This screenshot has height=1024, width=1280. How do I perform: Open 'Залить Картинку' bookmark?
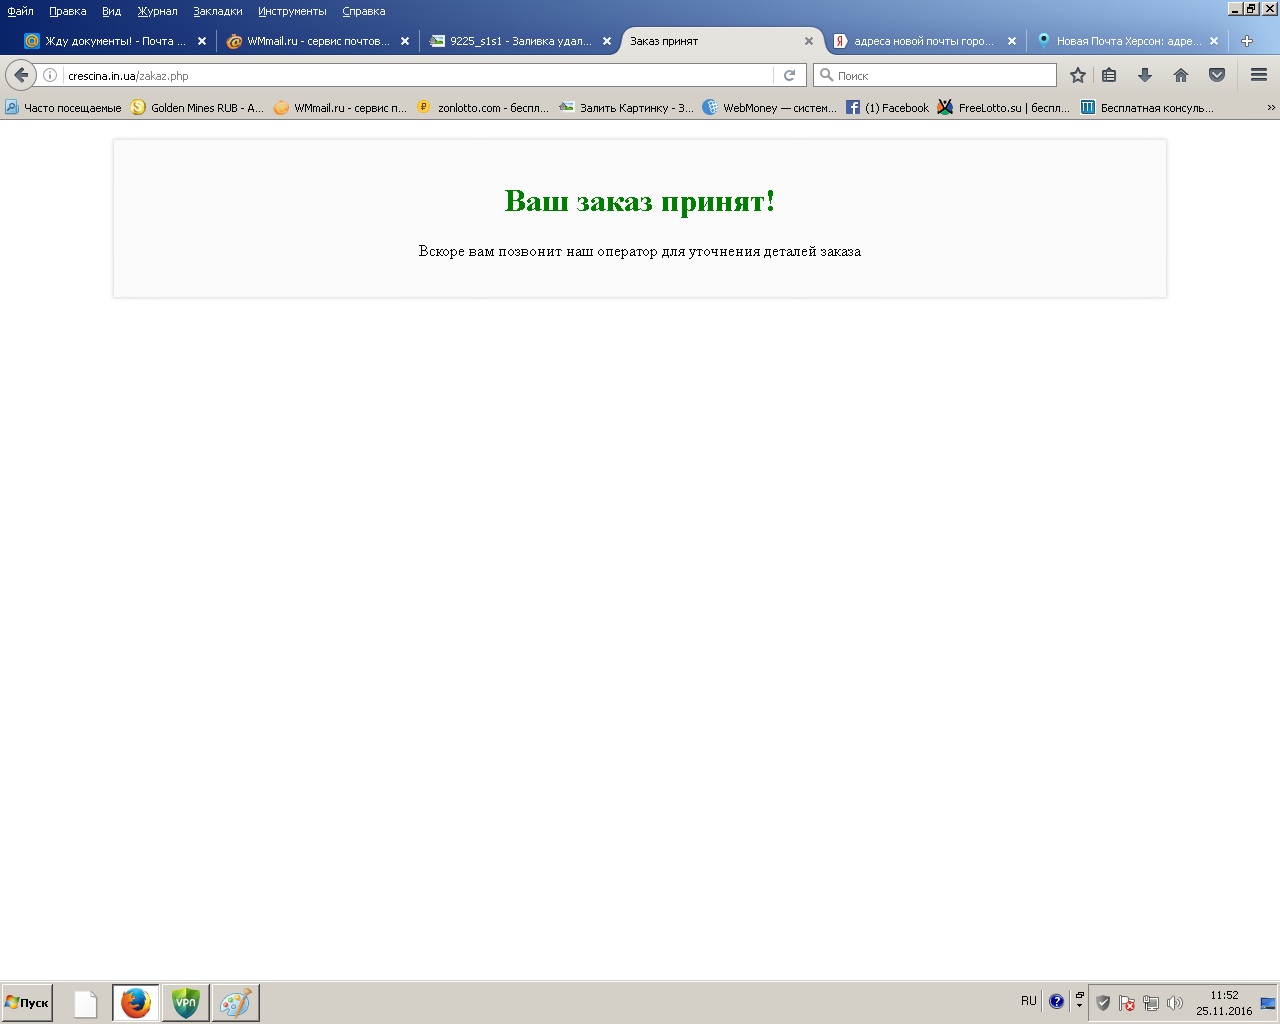coord(626,108)
